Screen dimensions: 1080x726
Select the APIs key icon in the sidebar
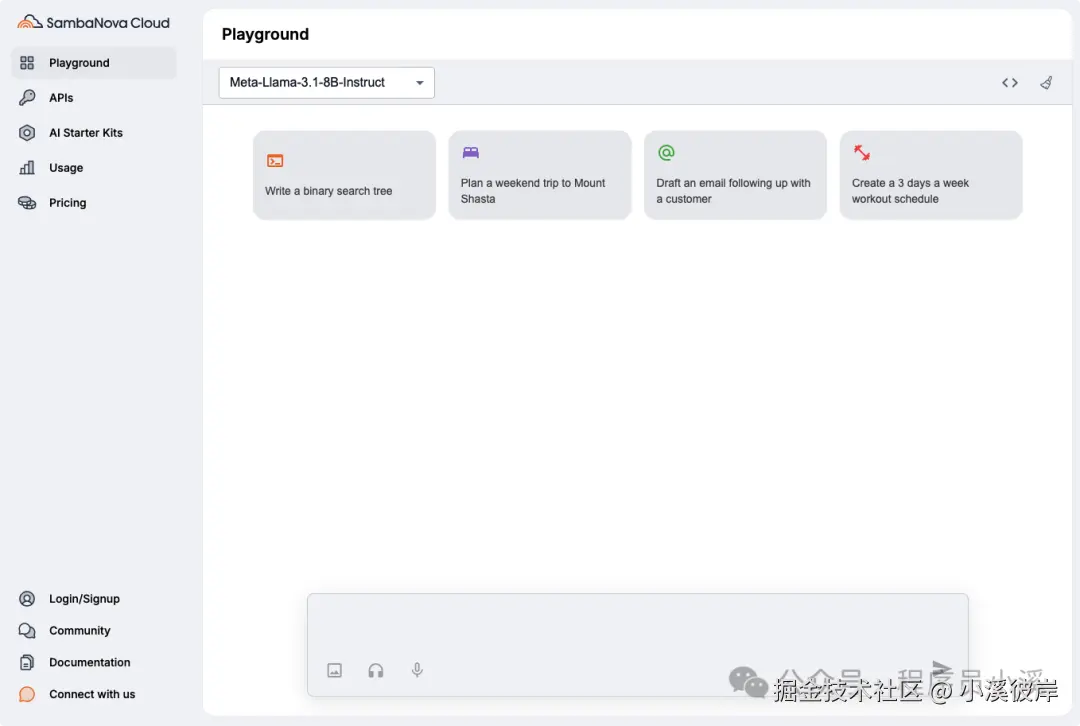coord(28,97)
